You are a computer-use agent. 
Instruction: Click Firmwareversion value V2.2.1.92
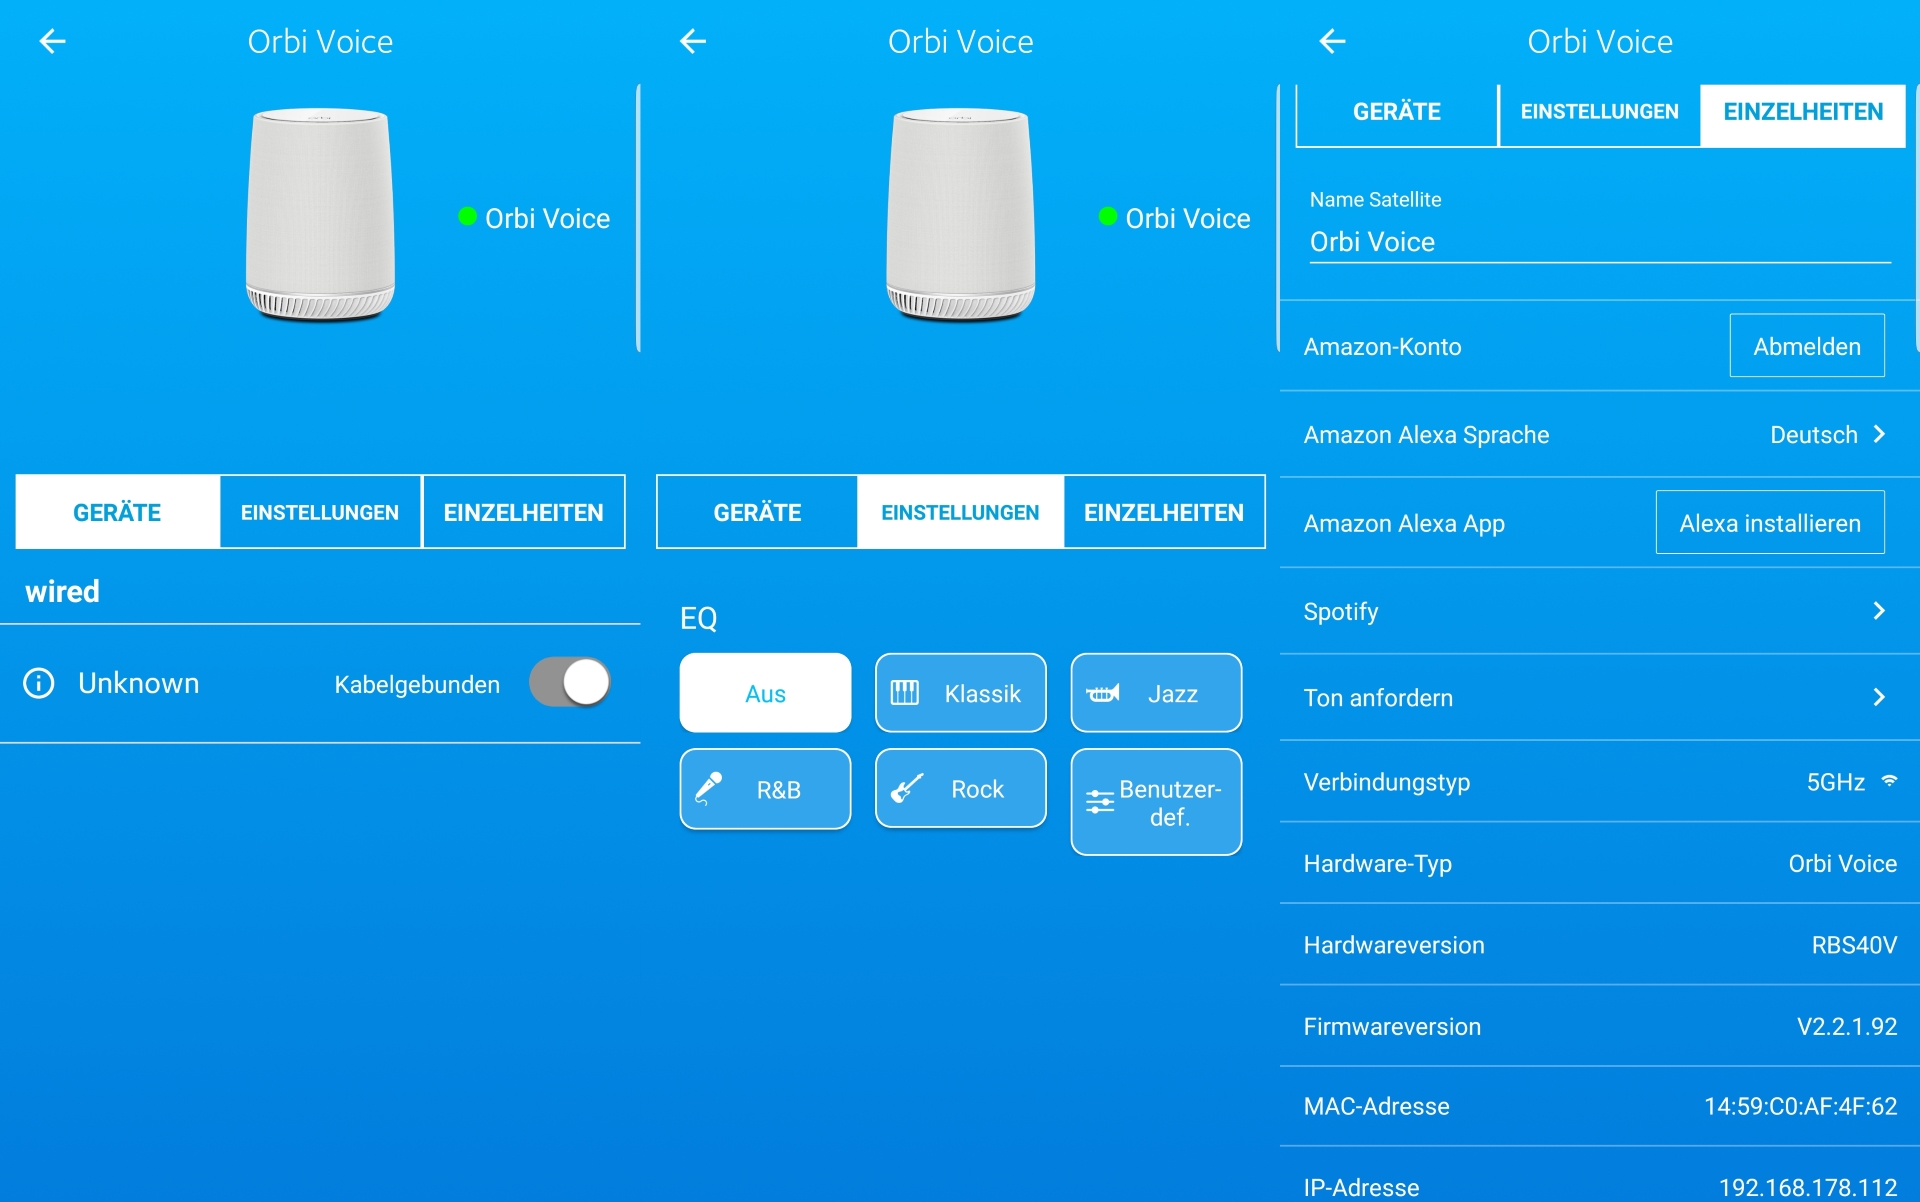(x=1847, y=1026)
